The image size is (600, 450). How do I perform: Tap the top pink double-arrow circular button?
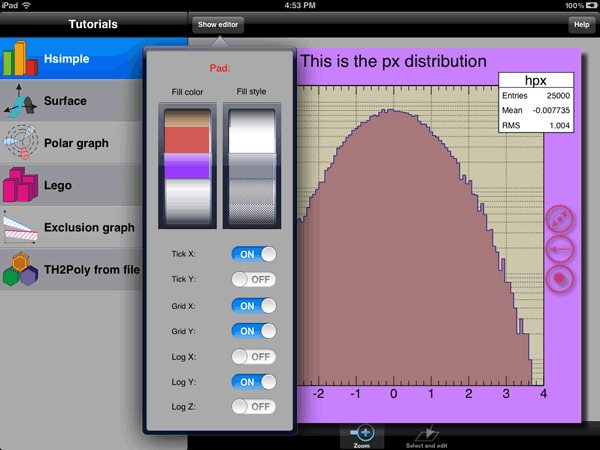(561, 218)
